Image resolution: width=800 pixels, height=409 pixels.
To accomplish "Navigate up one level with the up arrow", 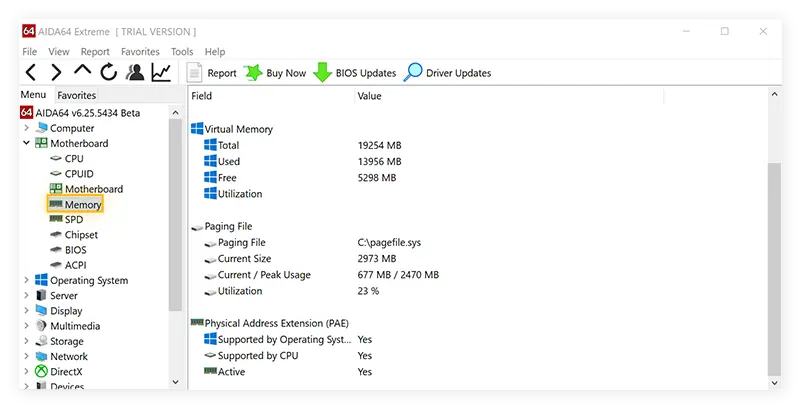I will click(x=82, y=70).
